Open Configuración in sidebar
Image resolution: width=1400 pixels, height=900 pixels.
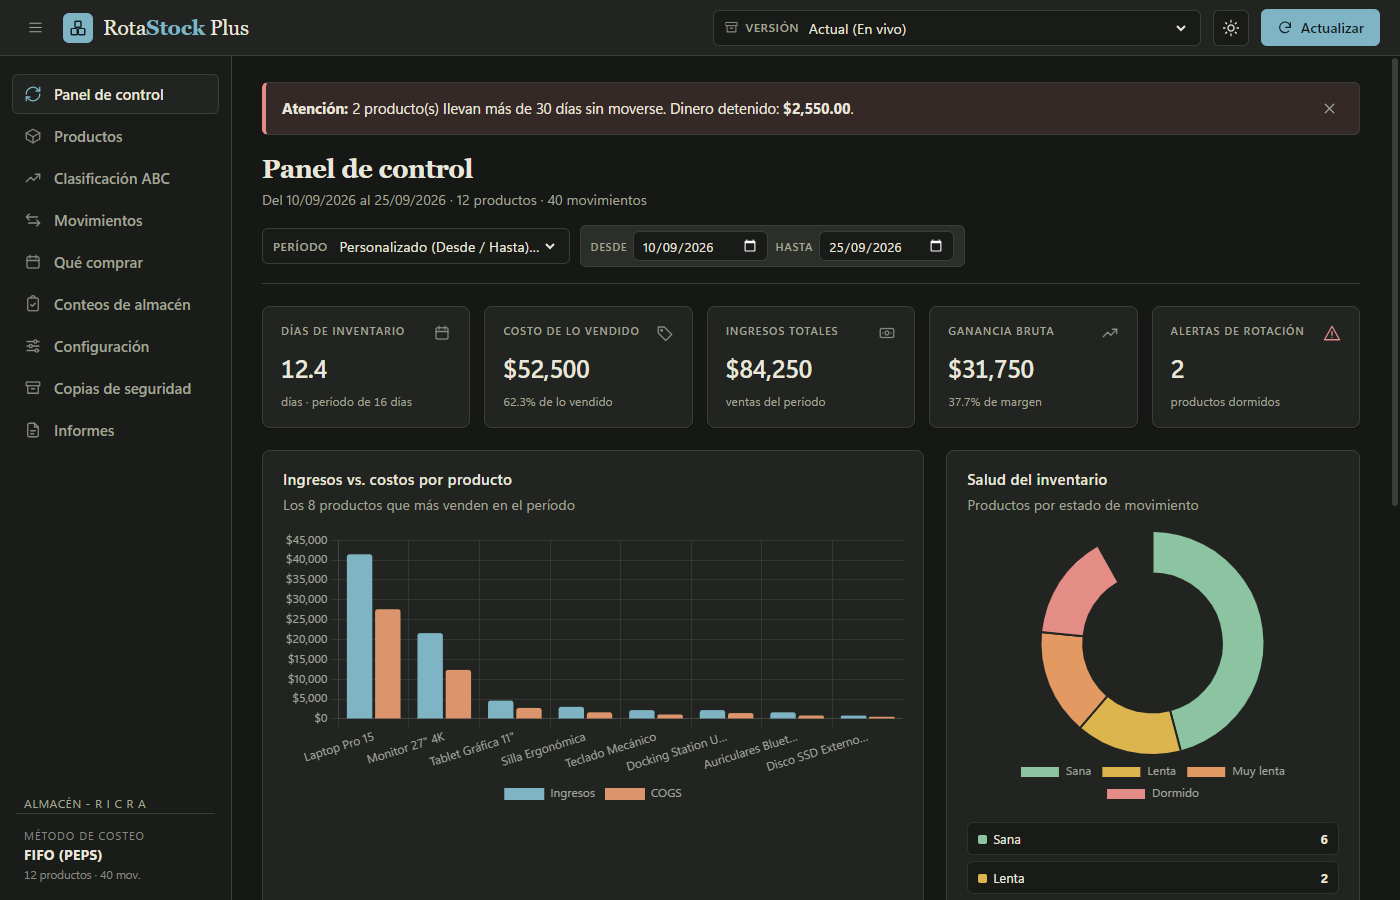[115, 346]
